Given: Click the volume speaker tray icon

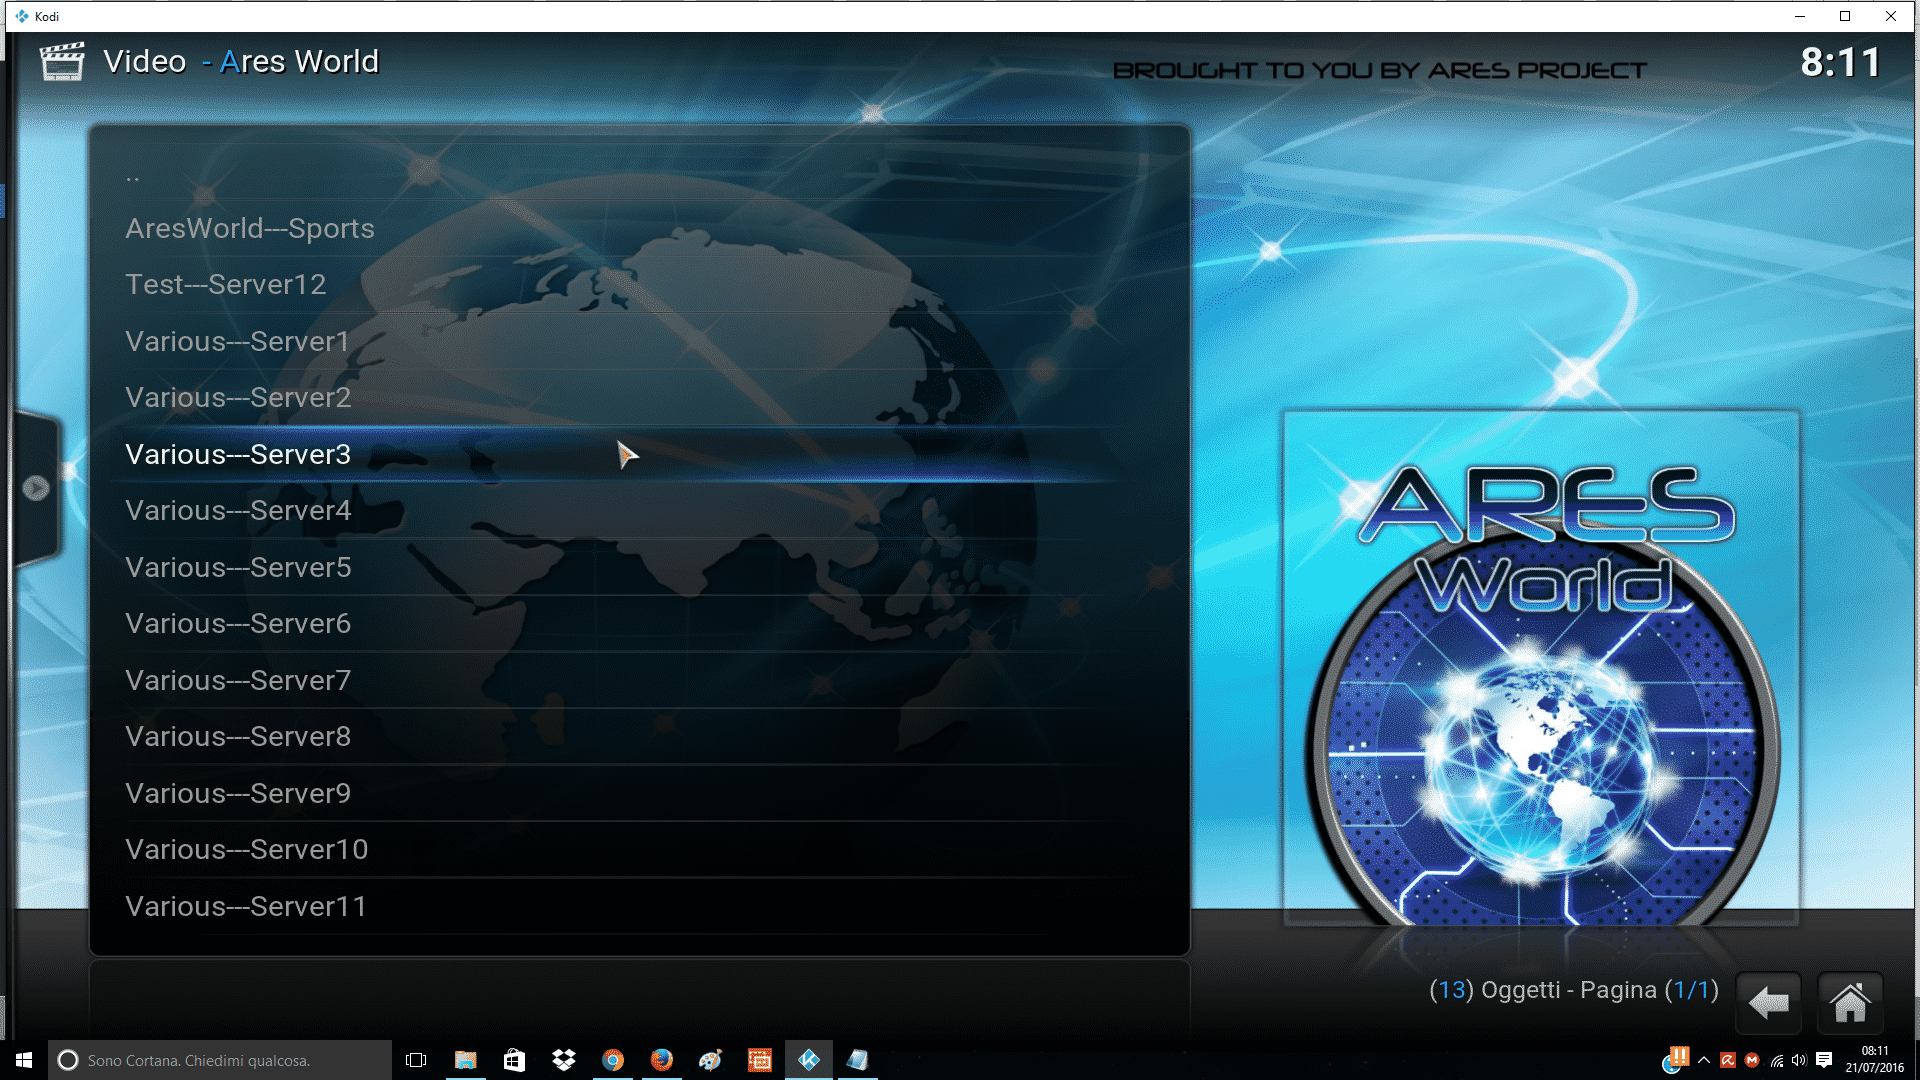Looking at the screenshot, I should coord(1799,1060).
